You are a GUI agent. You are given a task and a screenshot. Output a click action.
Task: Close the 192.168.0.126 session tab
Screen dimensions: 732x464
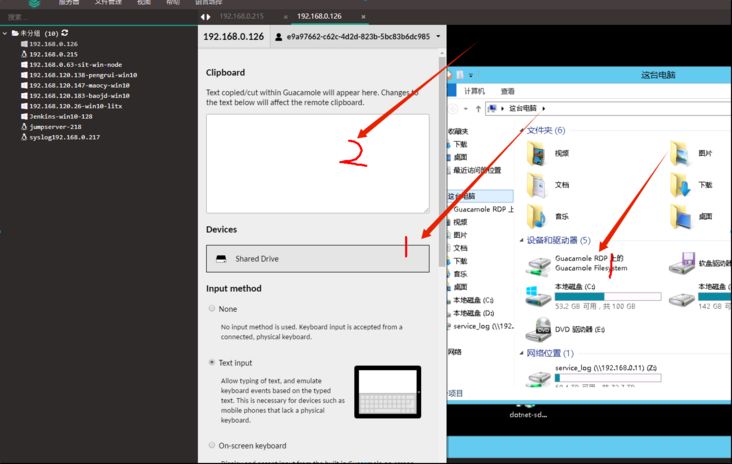[x=363, y=17]
